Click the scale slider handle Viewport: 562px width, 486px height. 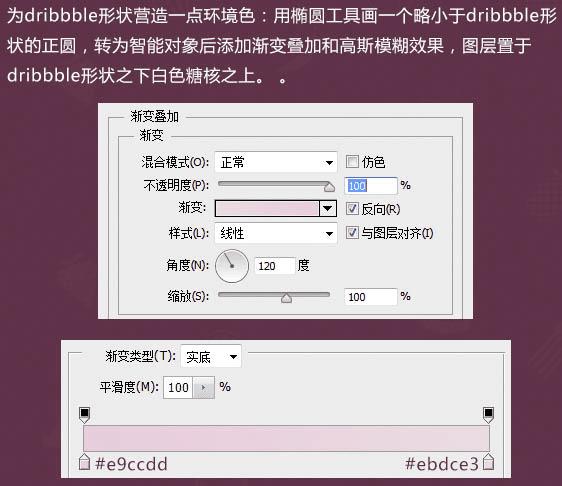point(286,298)
